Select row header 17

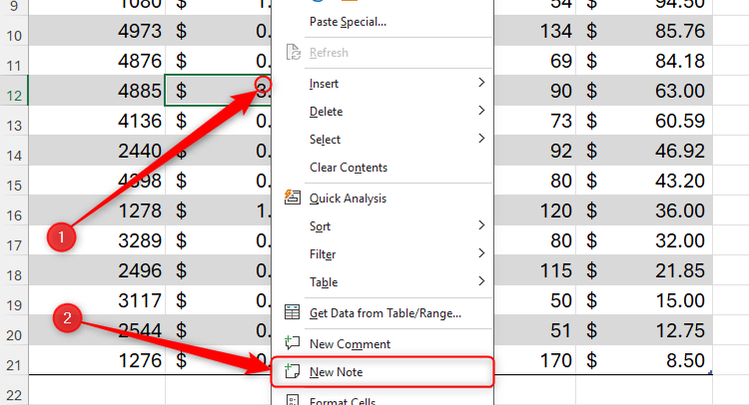[14, 240]
